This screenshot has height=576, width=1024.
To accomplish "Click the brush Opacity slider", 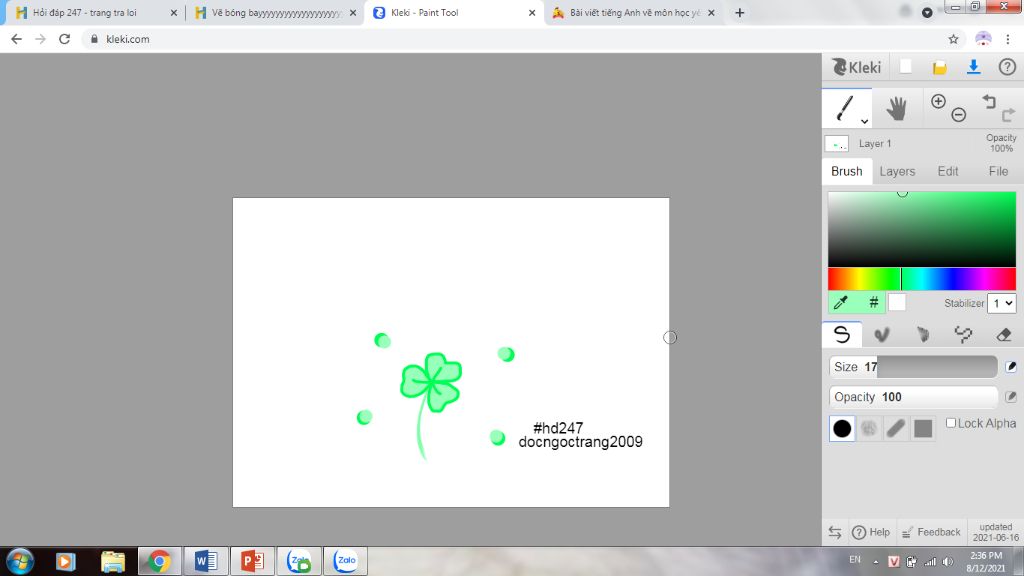I will (913, 397).
